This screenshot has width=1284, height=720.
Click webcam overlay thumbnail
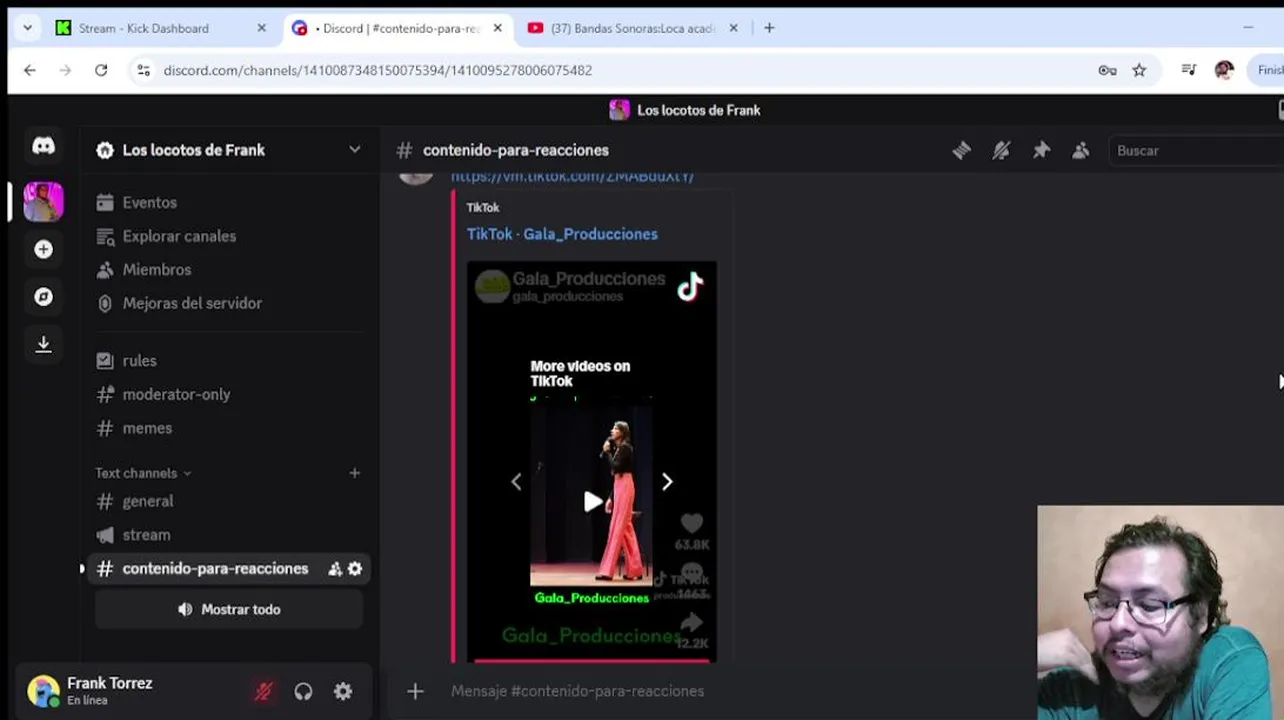pyautogui.click(x=1160, y=612)
